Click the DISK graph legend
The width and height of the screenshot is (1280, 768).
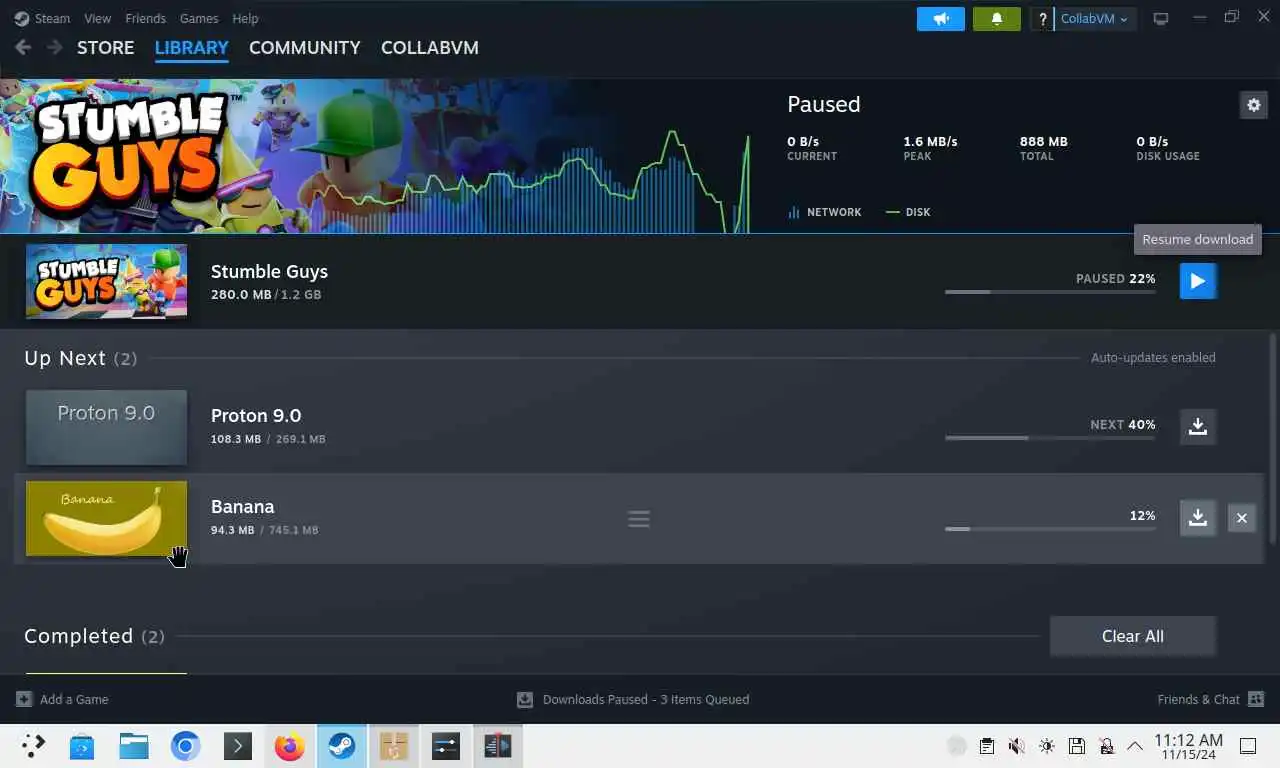click(x=908, y=212)
